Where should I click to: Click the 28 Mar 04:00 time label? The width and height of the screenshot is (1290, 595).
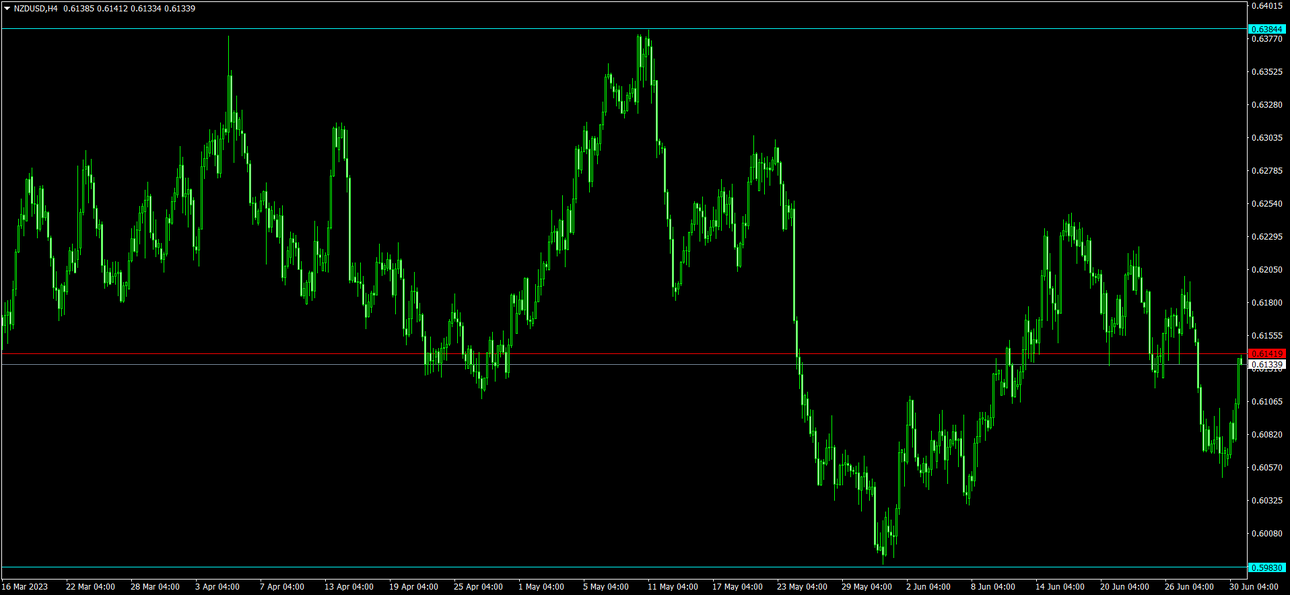pos(156,587)
